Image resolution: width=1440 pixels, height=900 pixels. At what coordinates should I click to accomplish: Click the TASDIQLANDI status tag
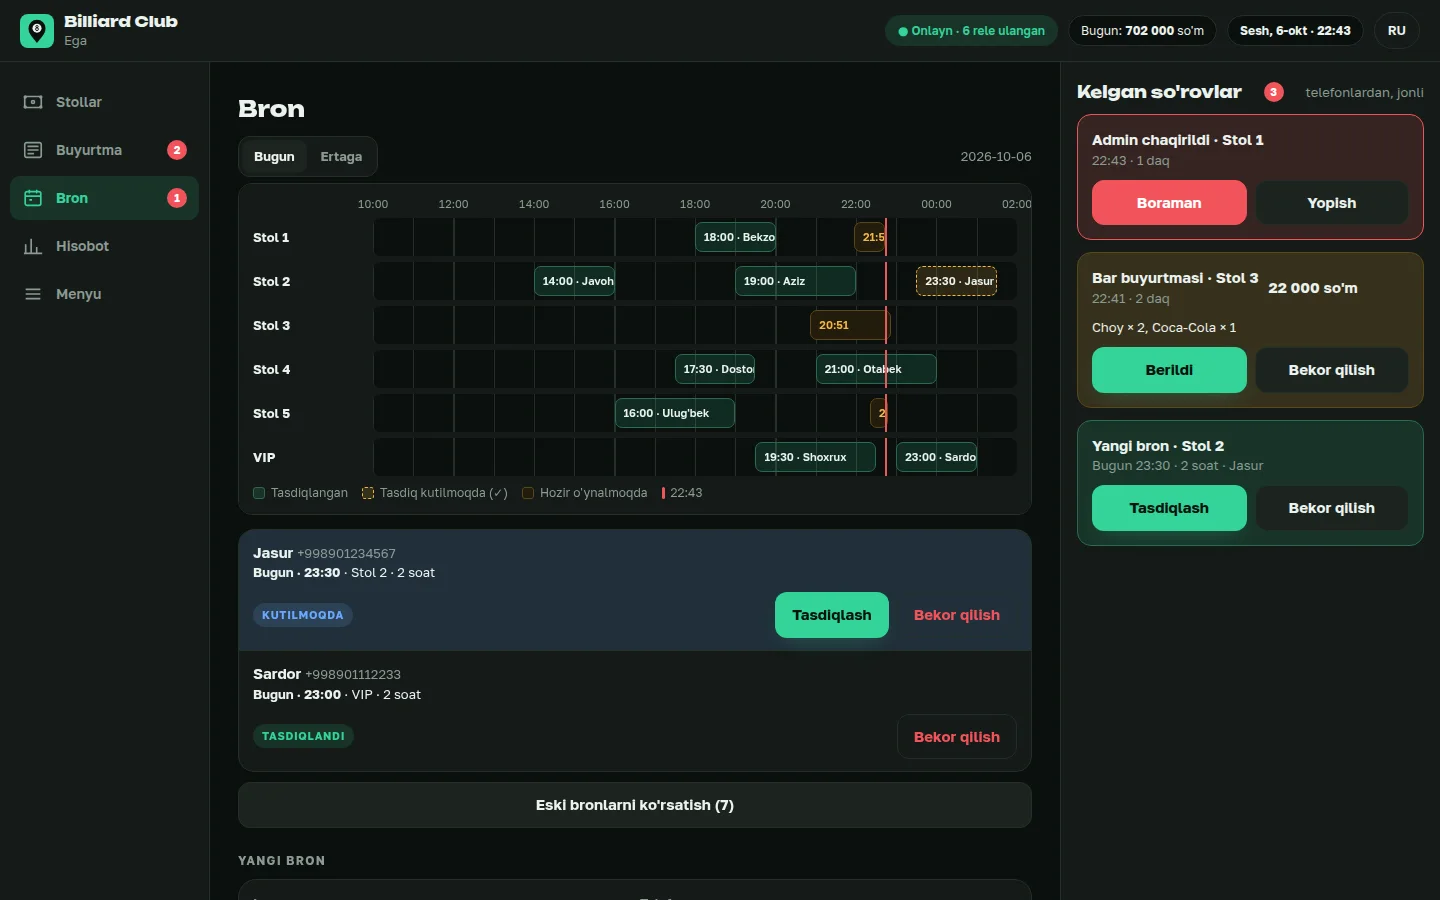coord(303,736)
